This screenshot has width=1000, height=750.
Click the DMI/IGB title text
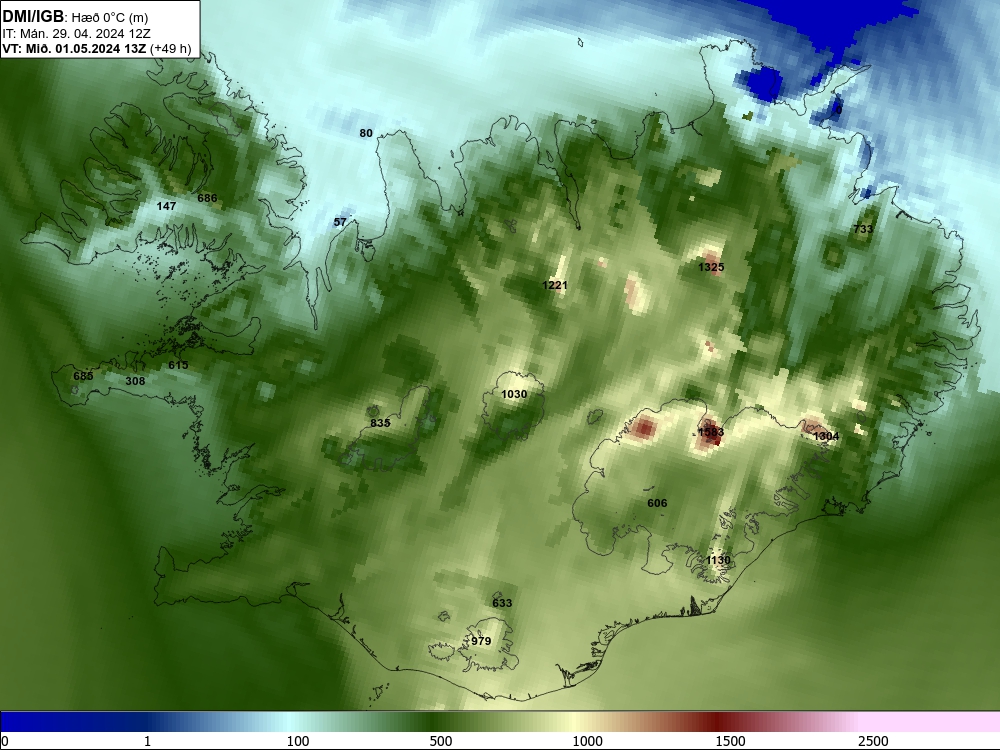pyautogui.click(x=34, y=16)
